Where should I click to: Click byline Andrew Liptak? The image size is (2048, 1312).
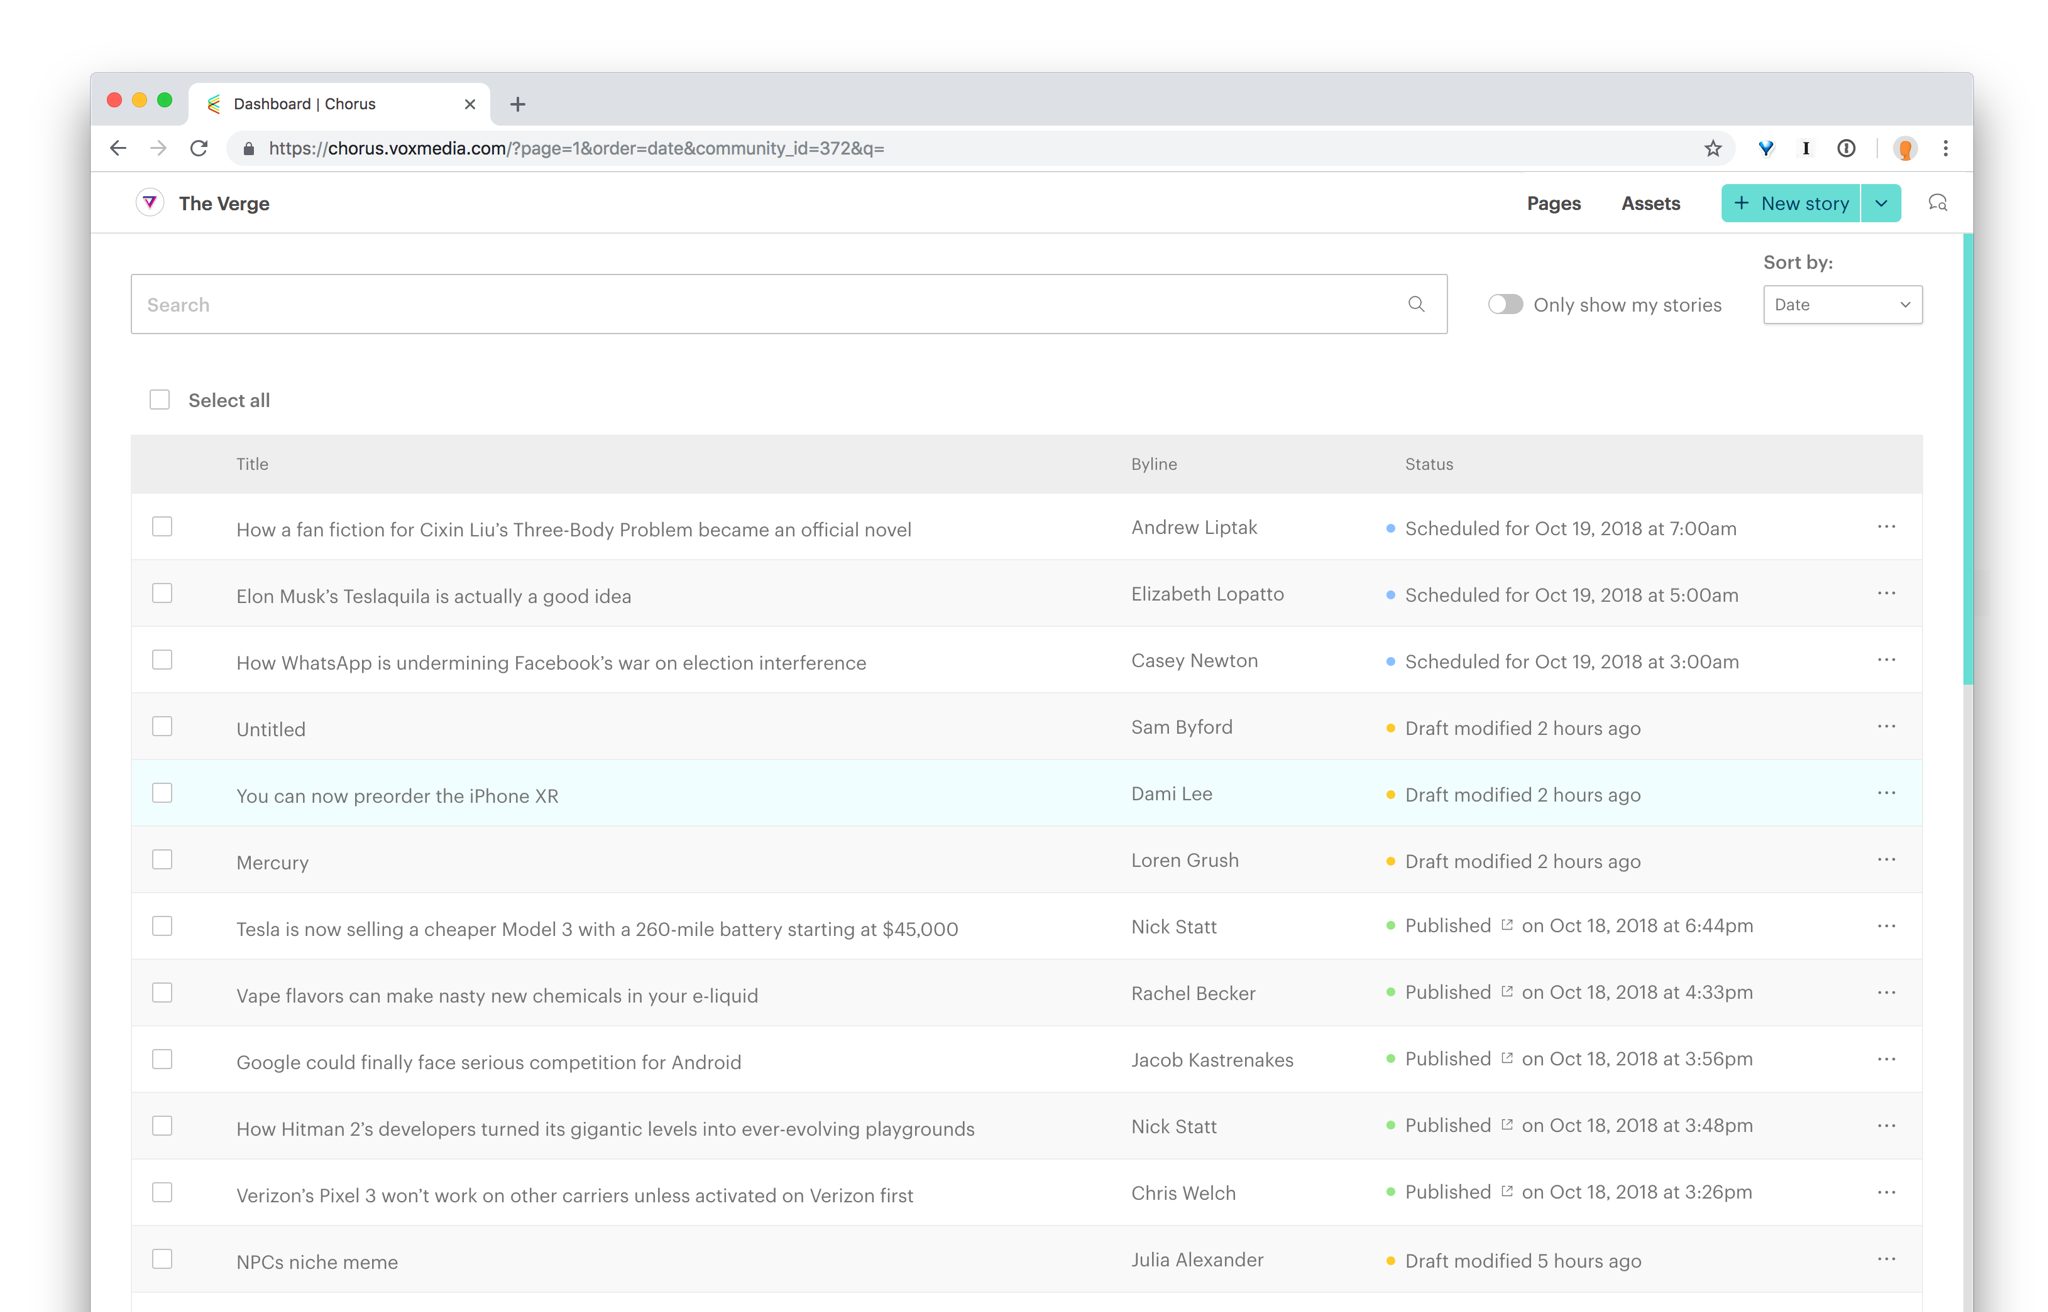[x=1194, y=527]
